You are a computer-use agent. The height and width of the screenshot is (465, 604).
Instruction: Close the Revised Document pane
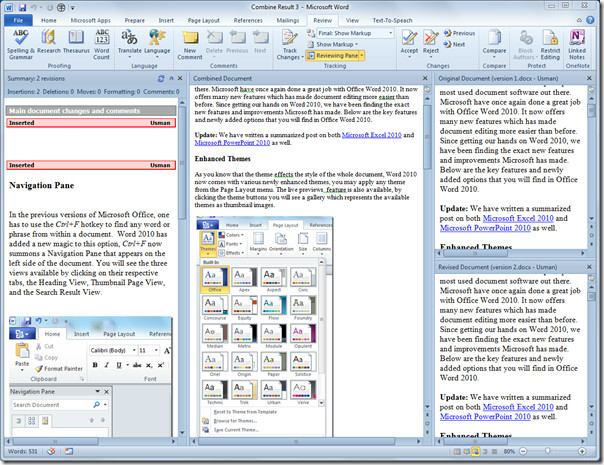tap(589, 267)
